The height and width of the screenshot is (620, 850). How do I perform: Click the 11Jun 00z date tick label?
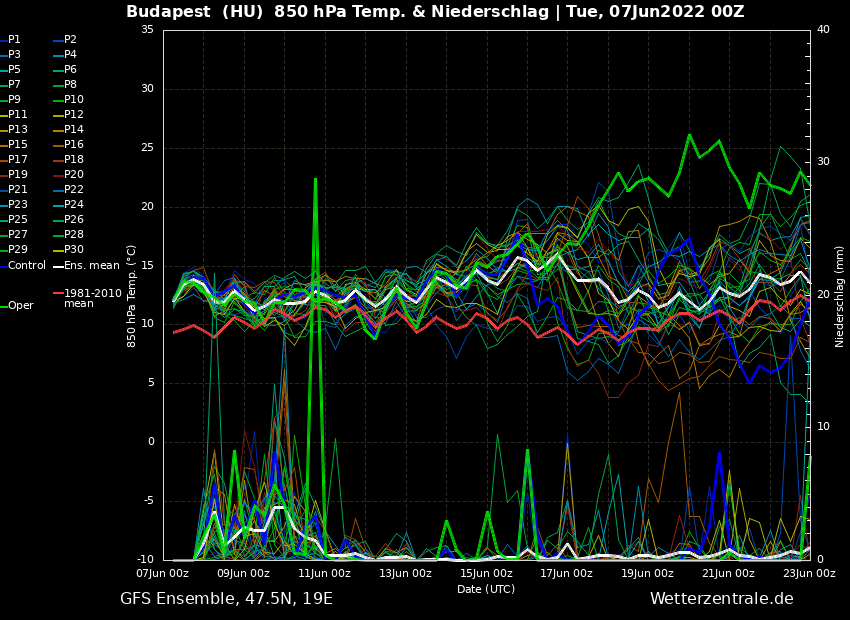pos(324,574)
